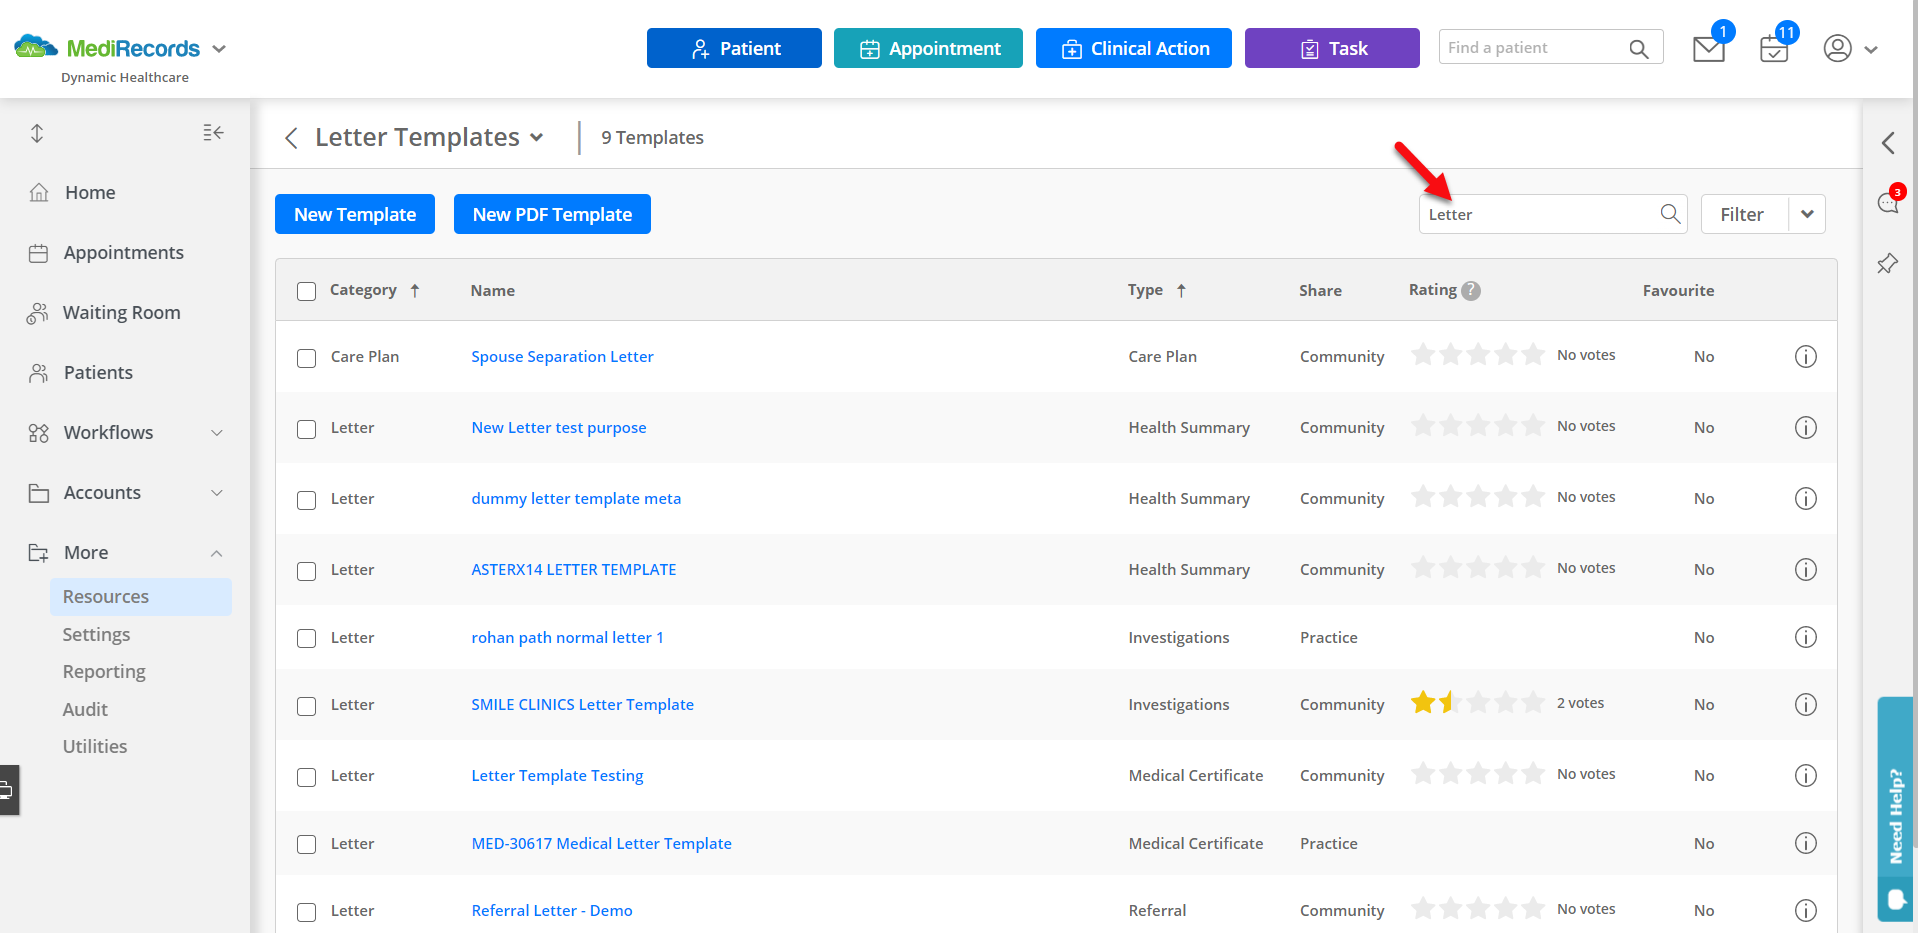Screen dimensions: 1918x933
Task: Open info for Referral Letter - Demo
Action: [1805, 910]
